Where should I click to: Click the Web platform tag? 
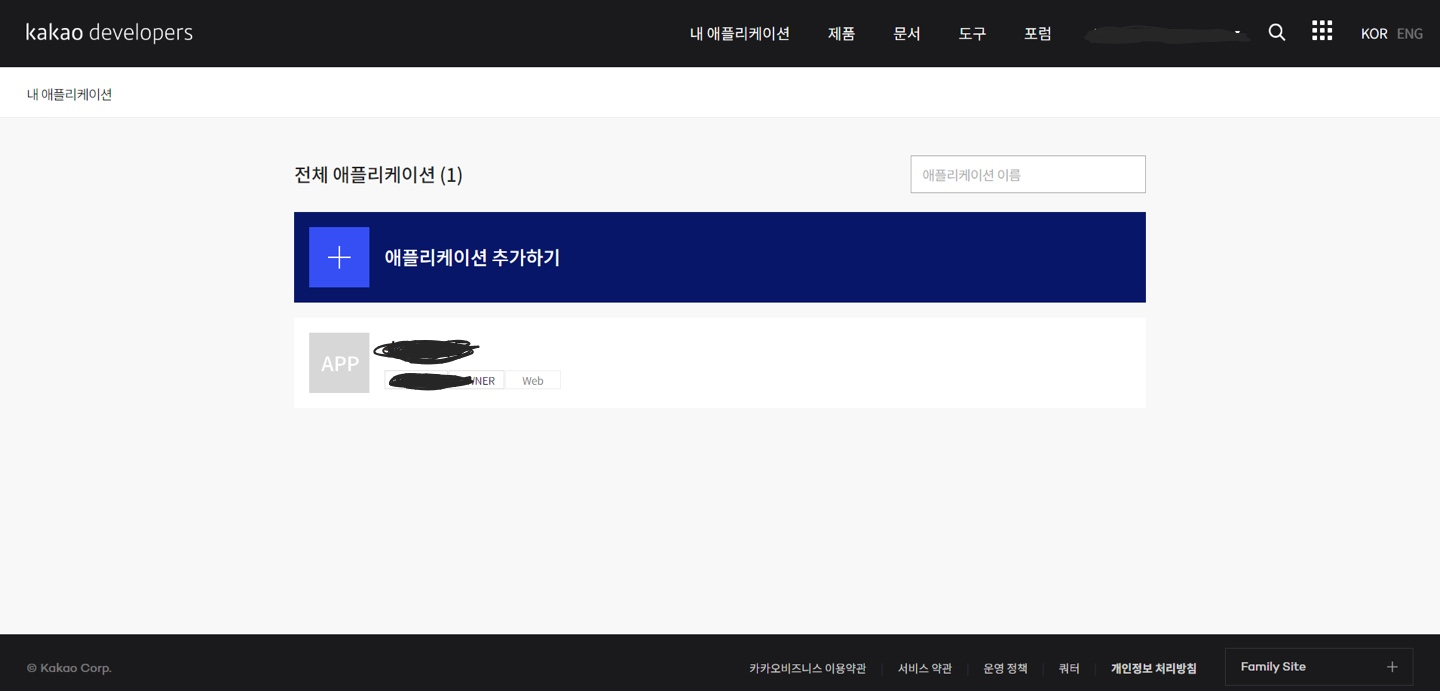click(533, 380)
